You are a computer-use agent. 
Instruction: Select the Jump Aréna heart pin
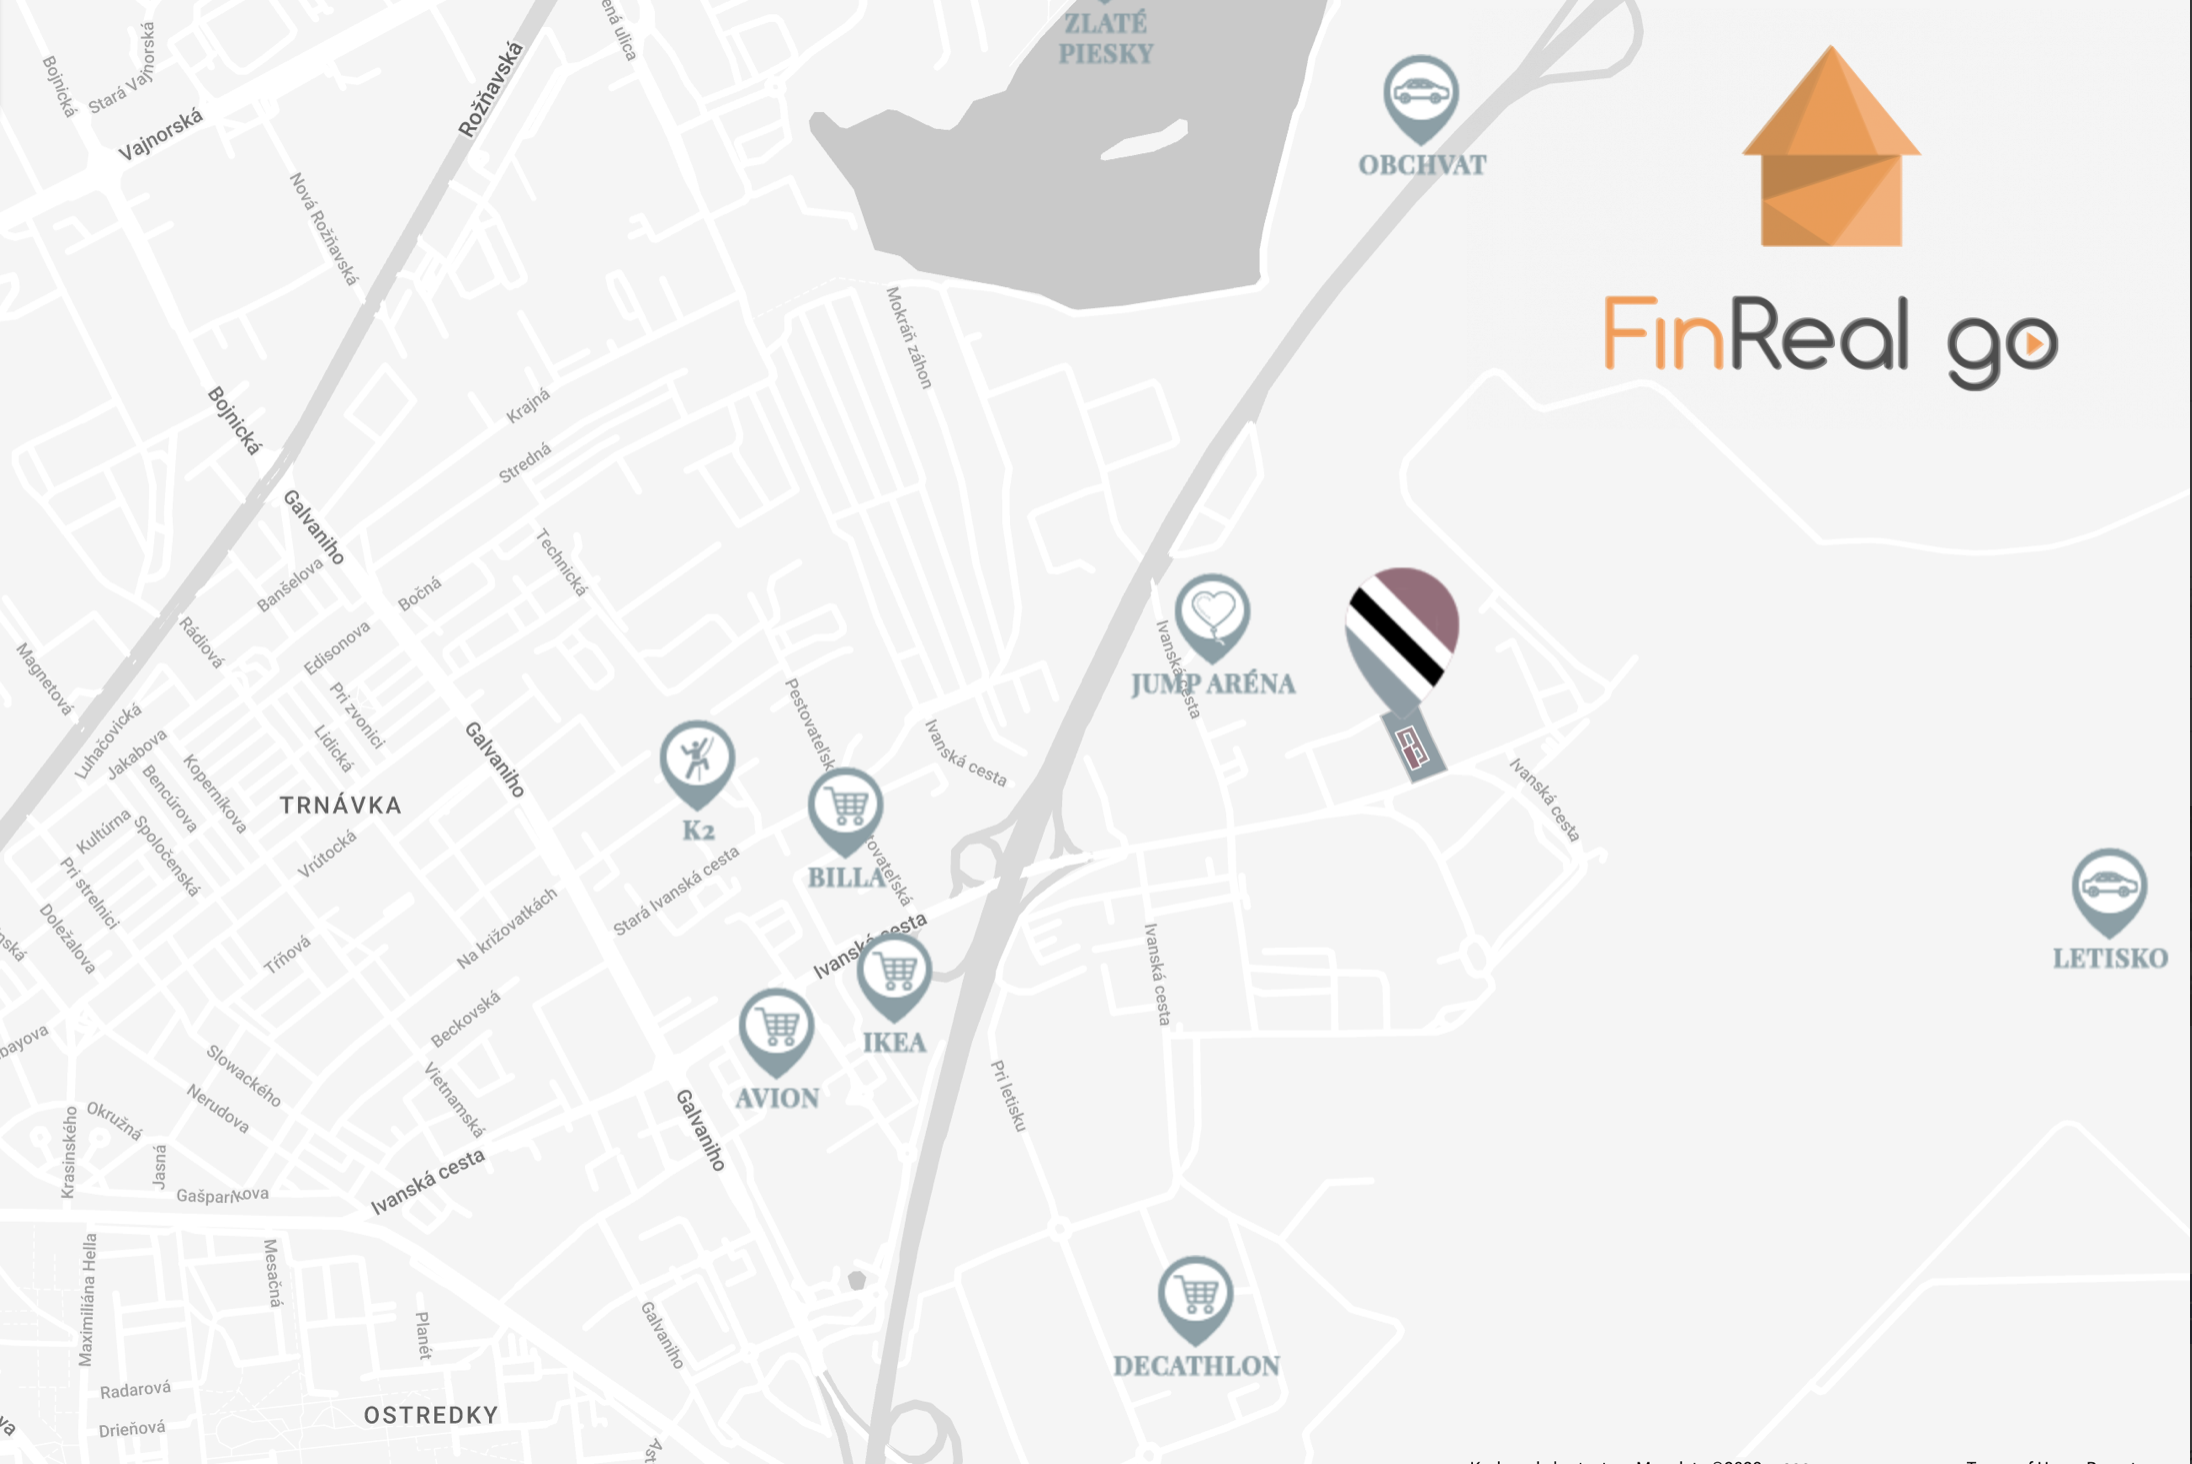tap(1212, 617)
